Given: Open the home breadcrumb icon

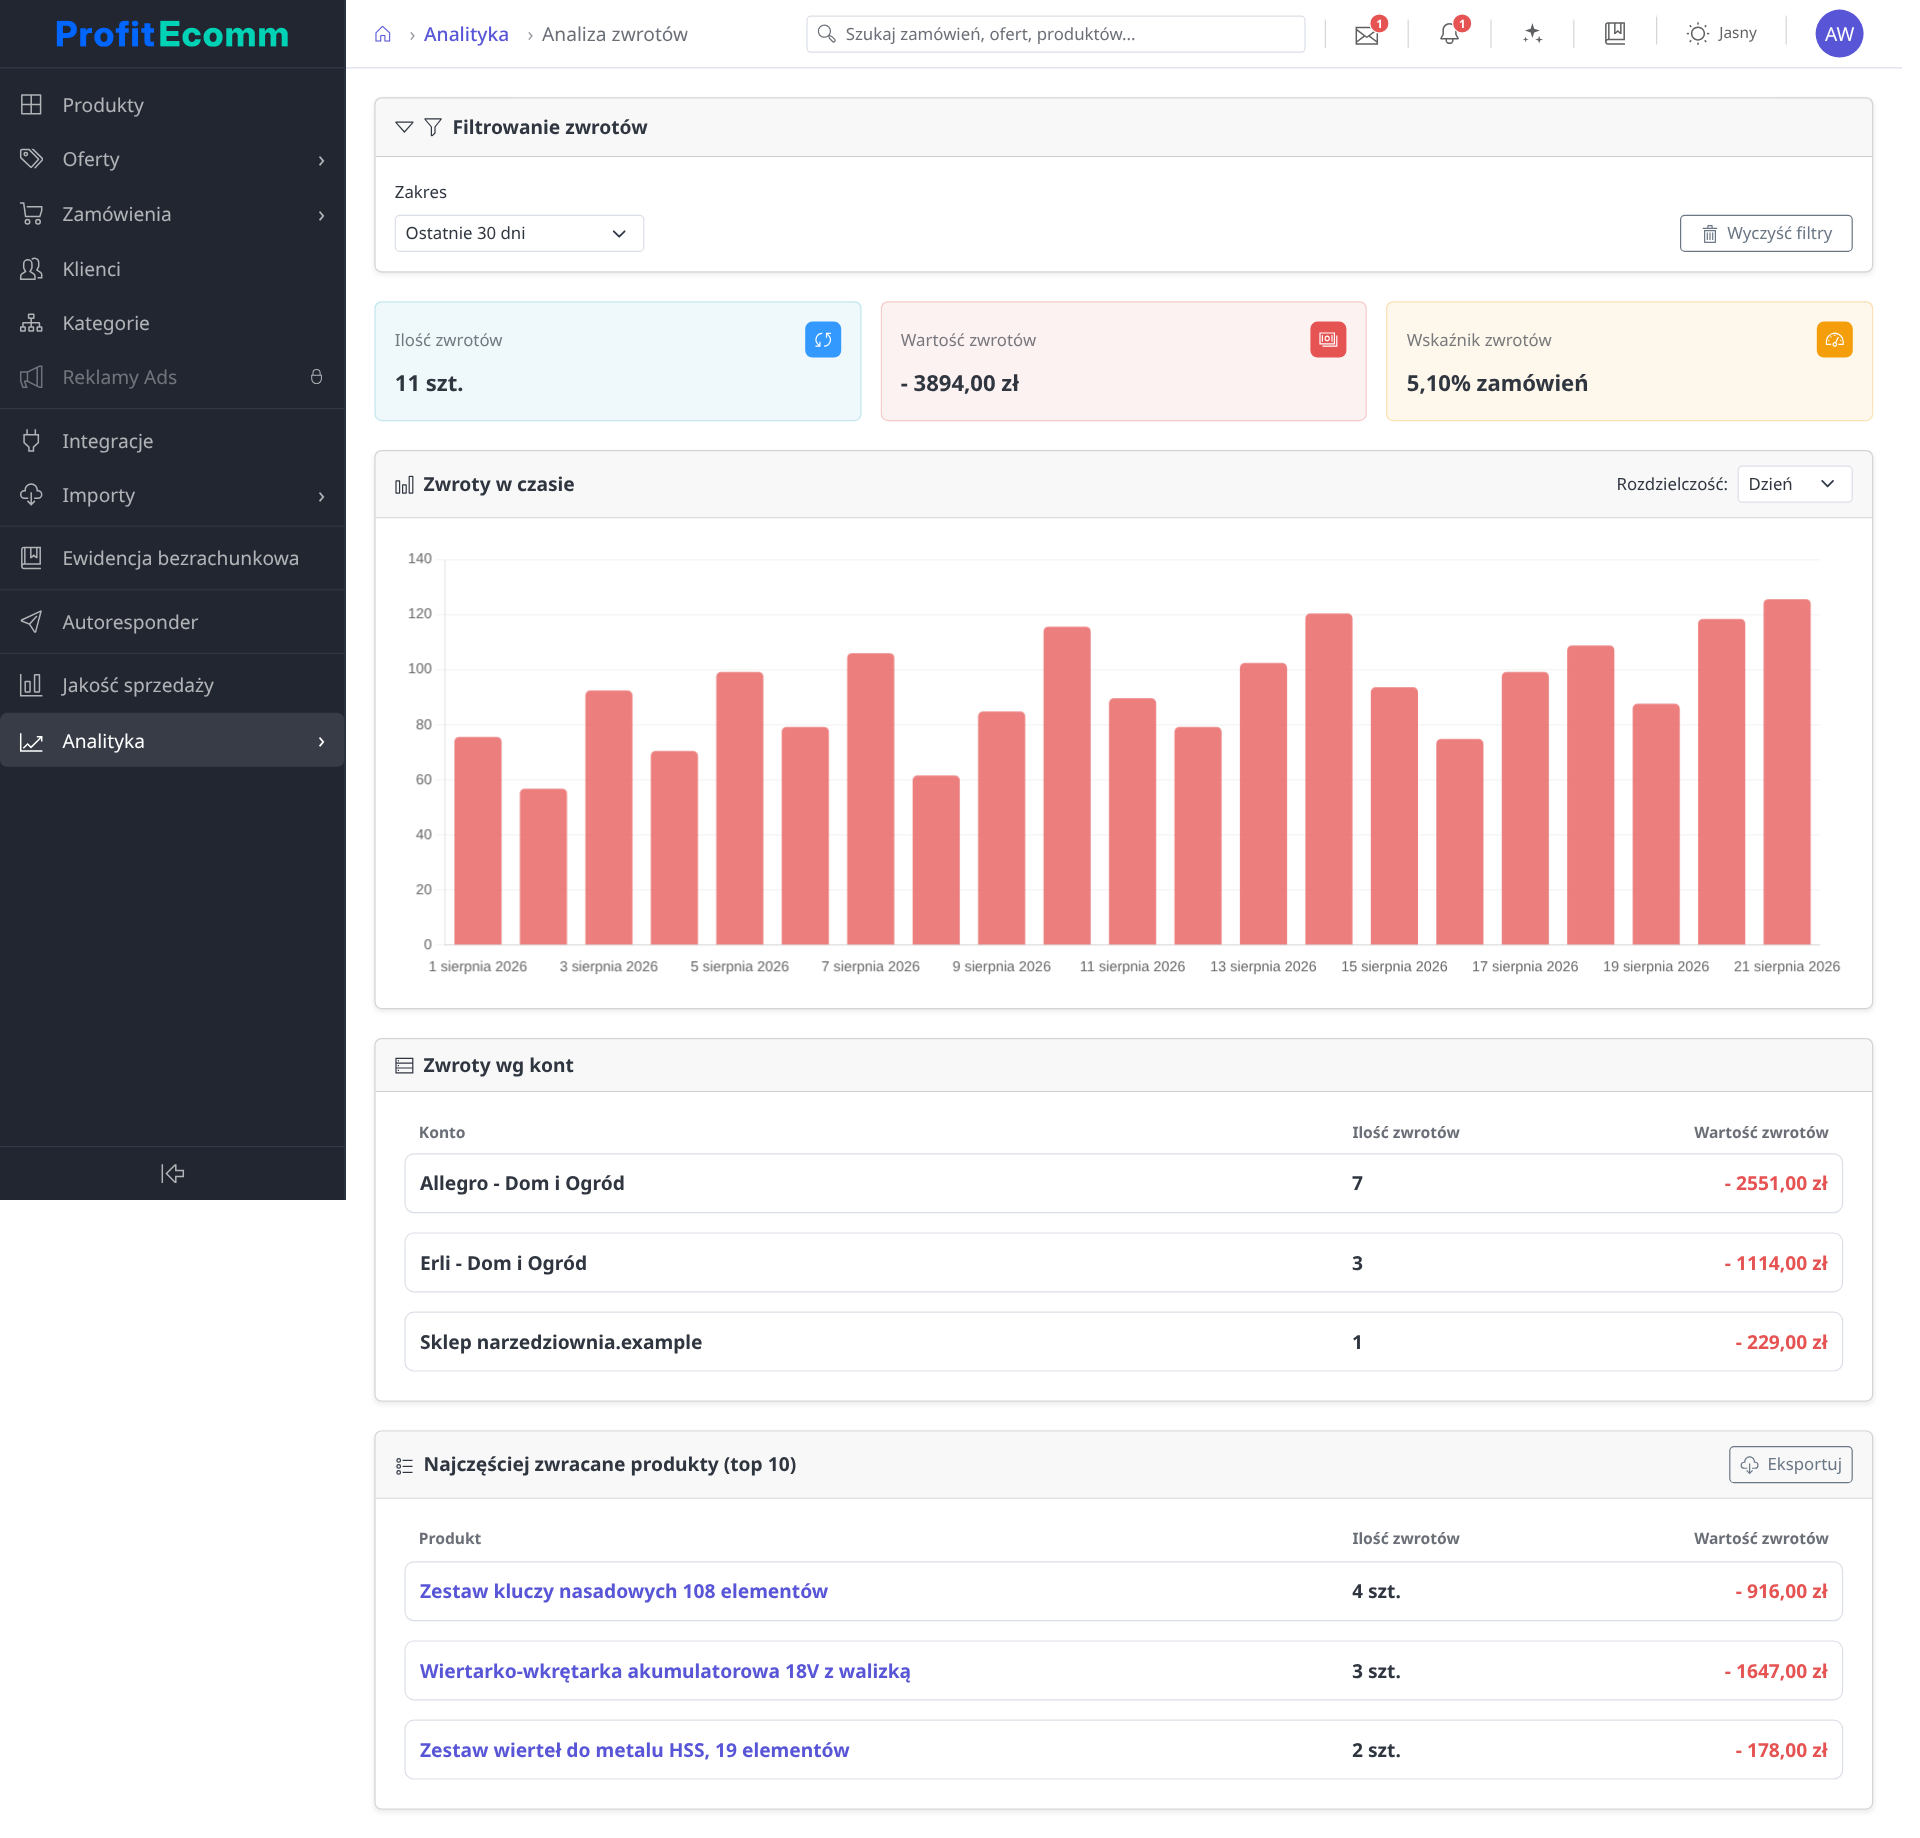Looking at the screenshot, I should (382, 34).
